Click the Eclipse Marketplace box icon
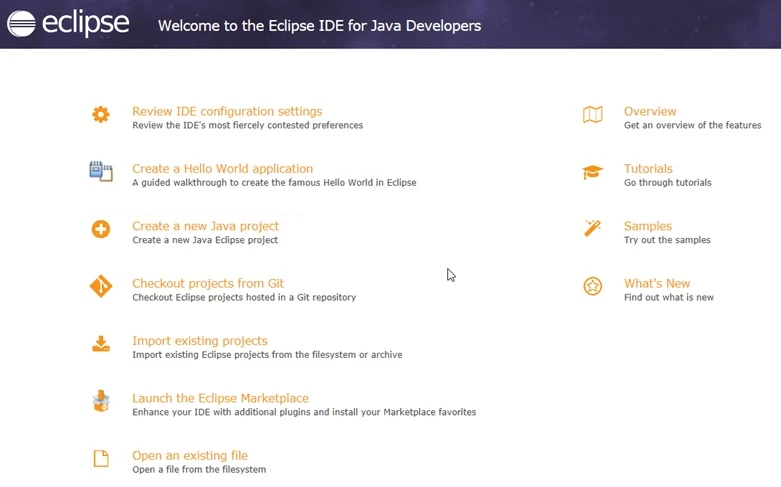781x487 pixels. [x=101, y=401]
